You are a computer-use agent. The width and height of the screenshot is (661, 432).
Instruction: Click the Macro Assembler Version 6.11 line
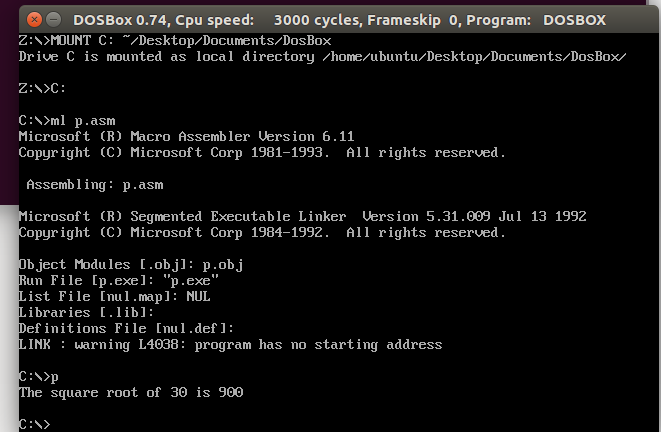[186, 136]
